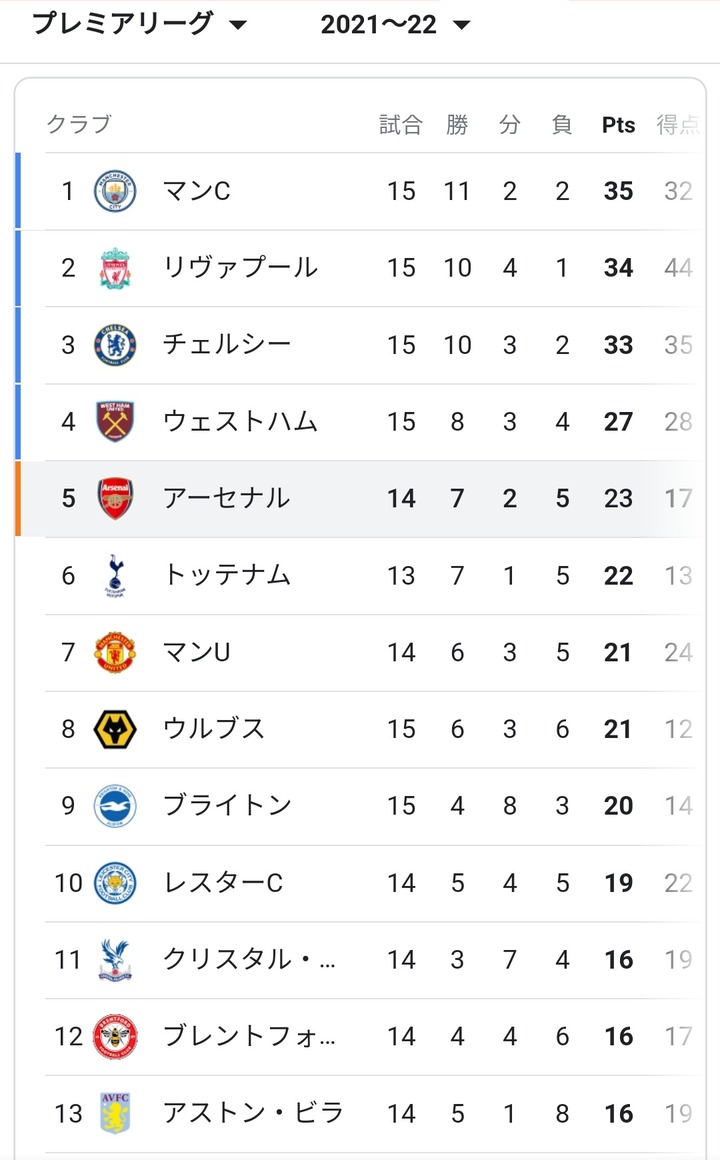Open the リヴァプール team link

coord(240,268)
